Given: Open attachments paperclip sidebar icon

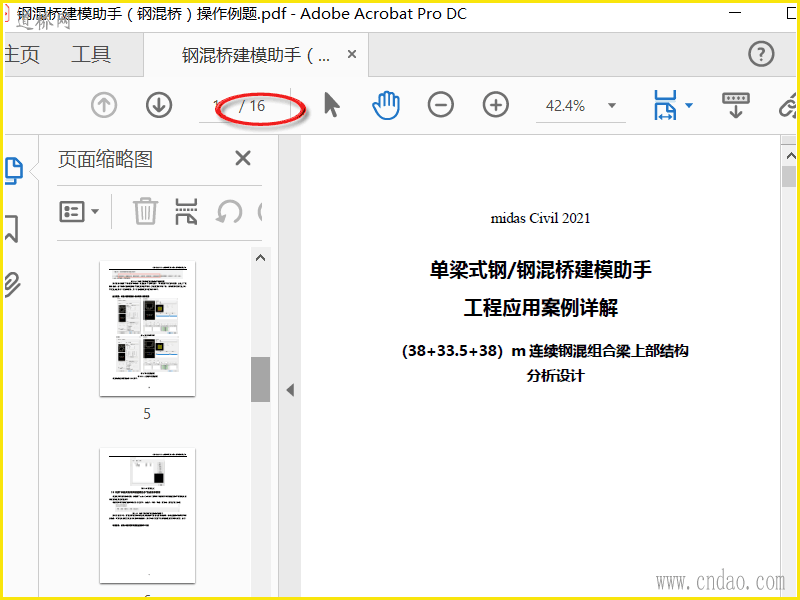Looking at the screenshot, I should click(12, 285).
